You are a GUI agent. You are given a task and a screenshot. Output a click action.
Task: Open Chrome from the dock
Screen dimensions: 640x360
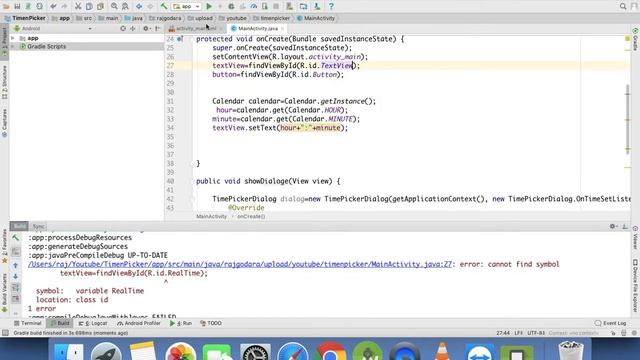pyautogui.click(x=330, y=352)
